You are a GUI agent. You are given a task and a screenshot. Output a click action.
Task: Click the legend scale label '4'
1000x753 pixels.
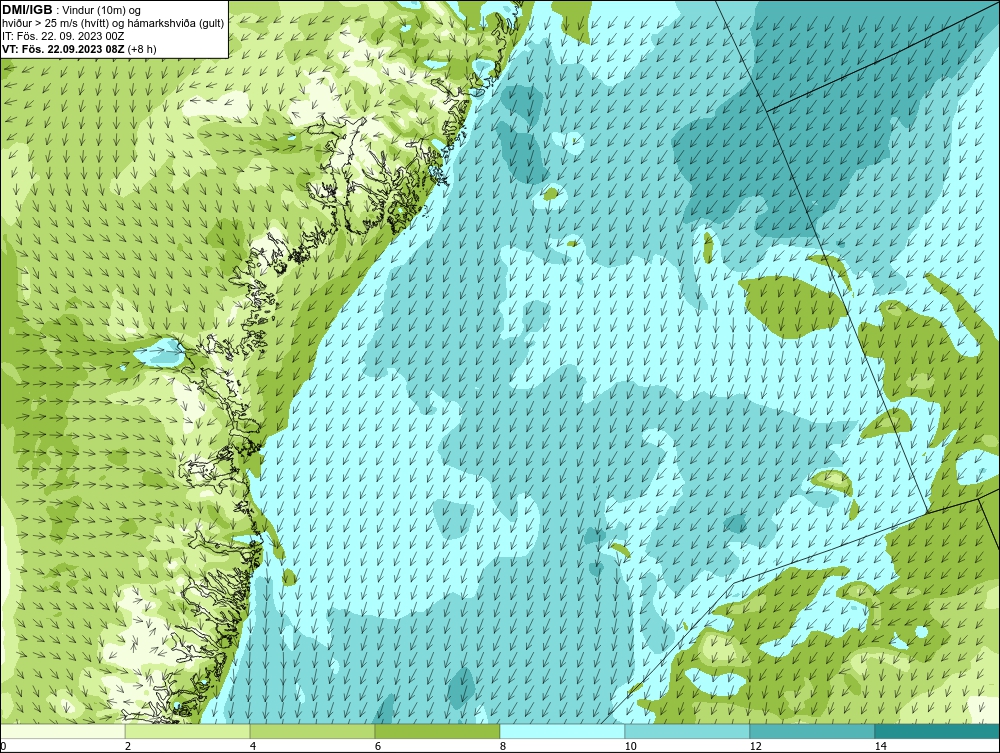[253, 746]
